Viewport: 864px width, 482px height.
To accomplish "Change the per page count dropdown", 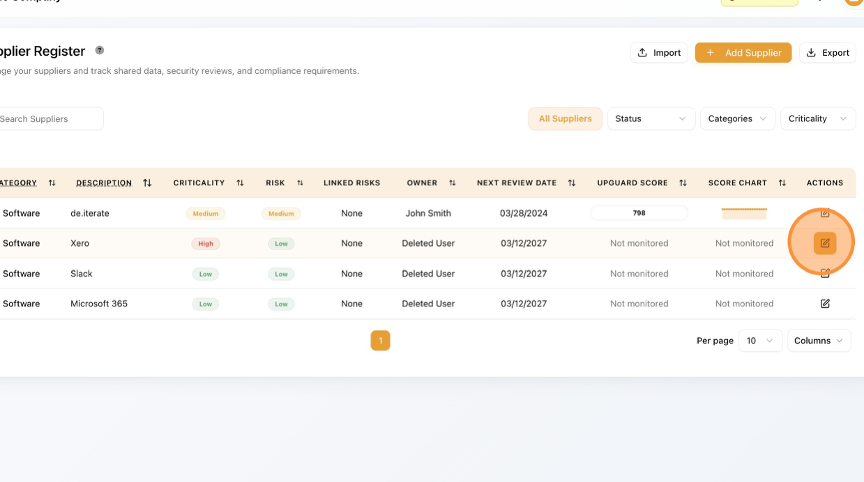I will click(760, 341).
